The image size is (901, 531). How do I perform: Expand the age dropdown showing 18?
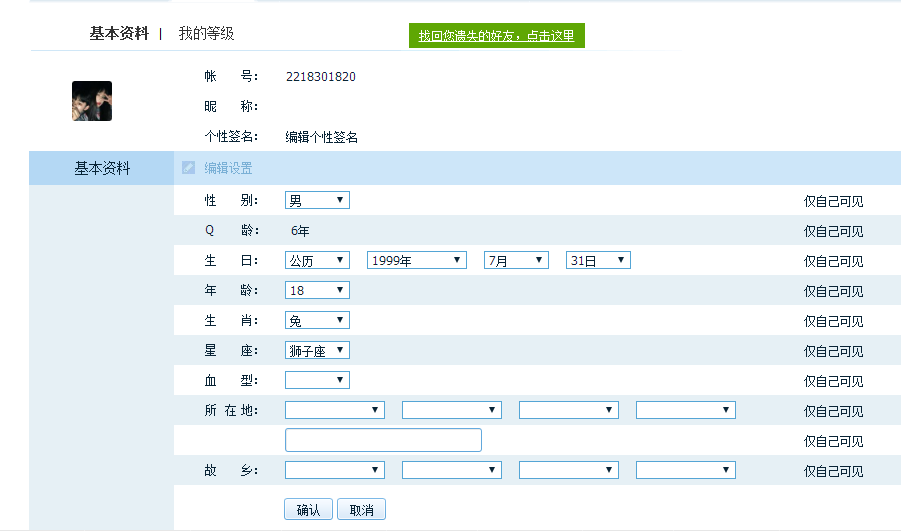[x=317, y=290]
